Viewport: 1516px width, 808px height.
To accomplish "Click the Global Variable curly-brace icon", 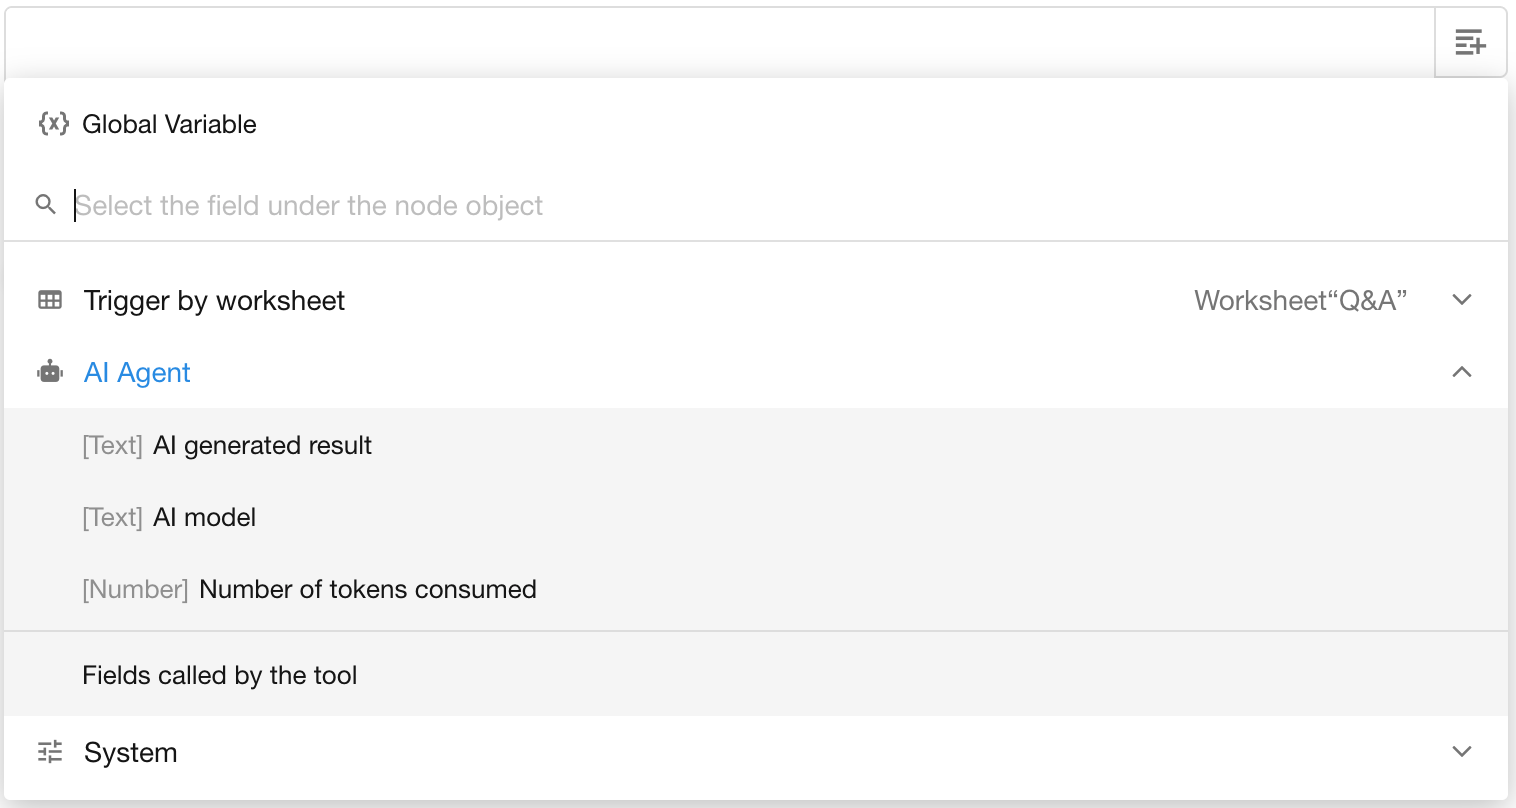I will [x=53, y=124].
